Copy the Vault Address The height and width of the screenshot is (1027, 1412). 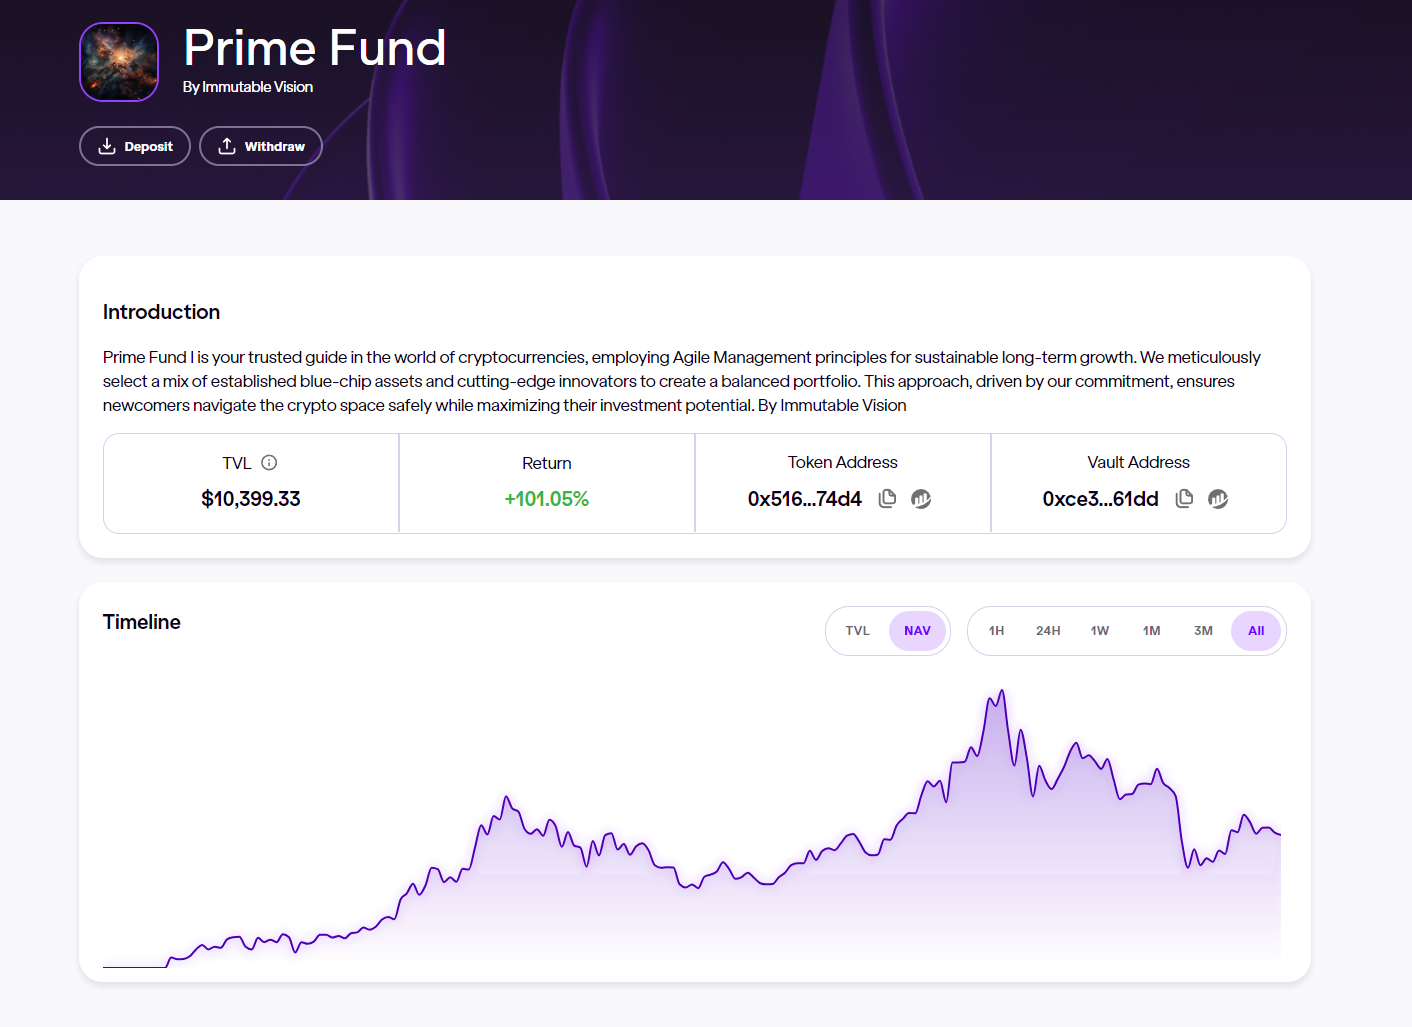coord(1184,498)
